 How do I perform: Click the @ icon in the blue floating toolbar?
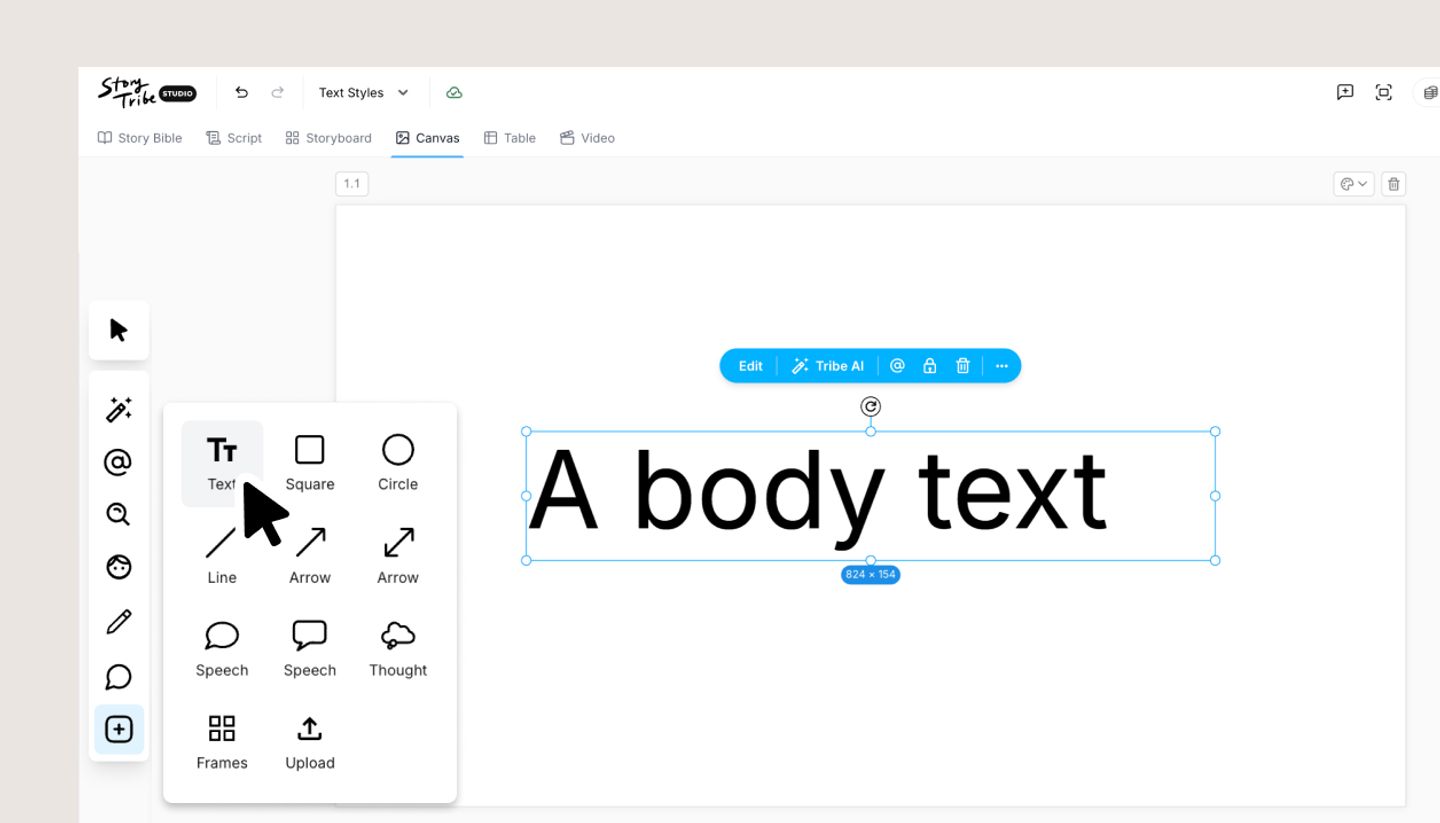click(x=897, y=366)
